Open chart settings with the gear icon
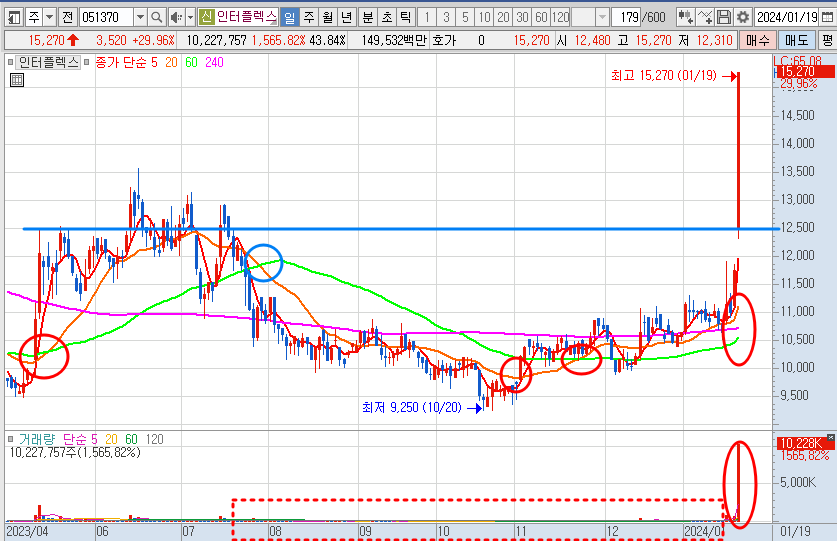 click(743, 18)
